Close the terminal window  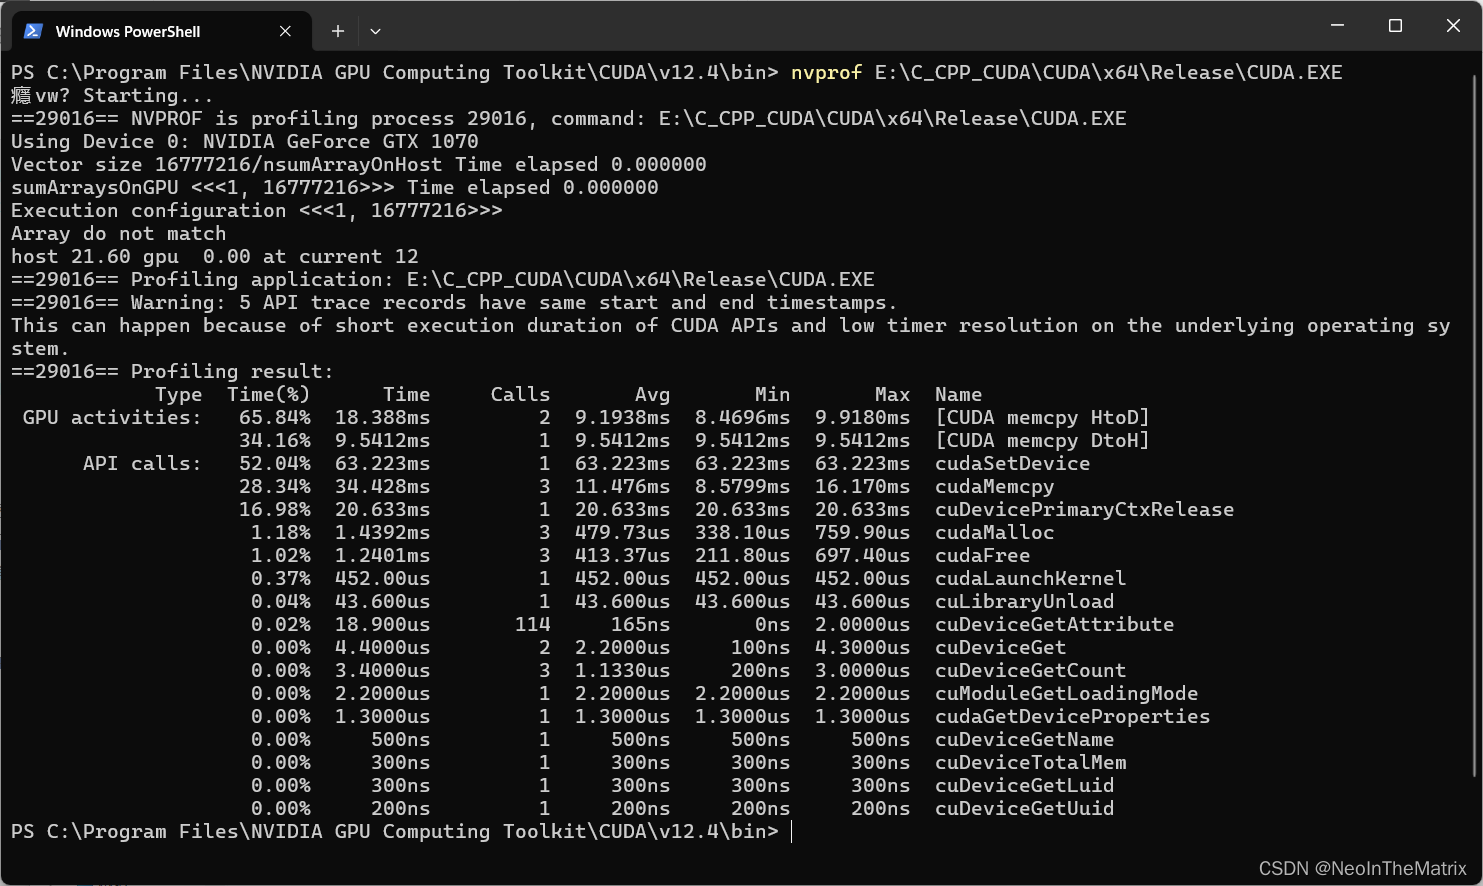coord(1453,25)
